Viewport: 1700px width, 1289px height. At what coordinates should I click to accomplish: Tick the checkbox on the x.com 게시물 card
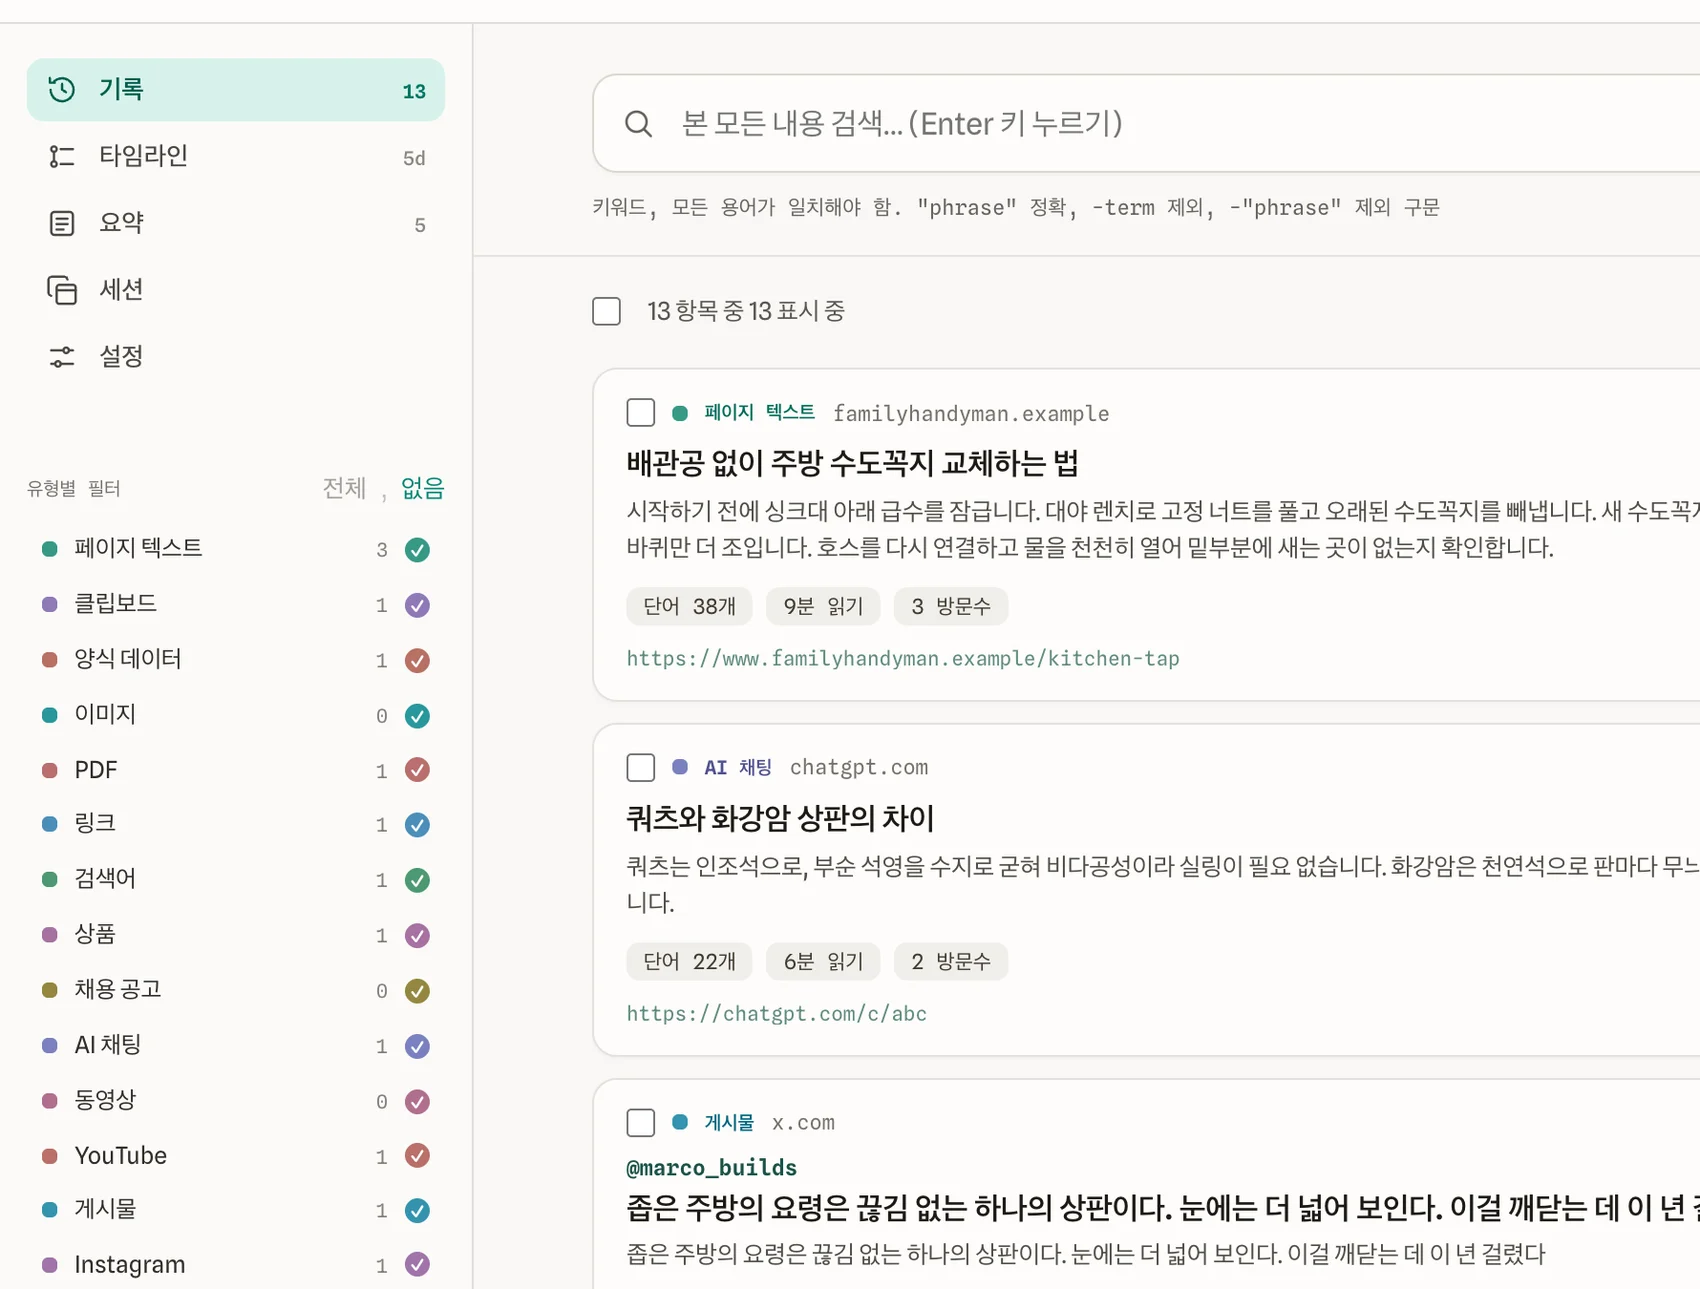coord(641,1122)
